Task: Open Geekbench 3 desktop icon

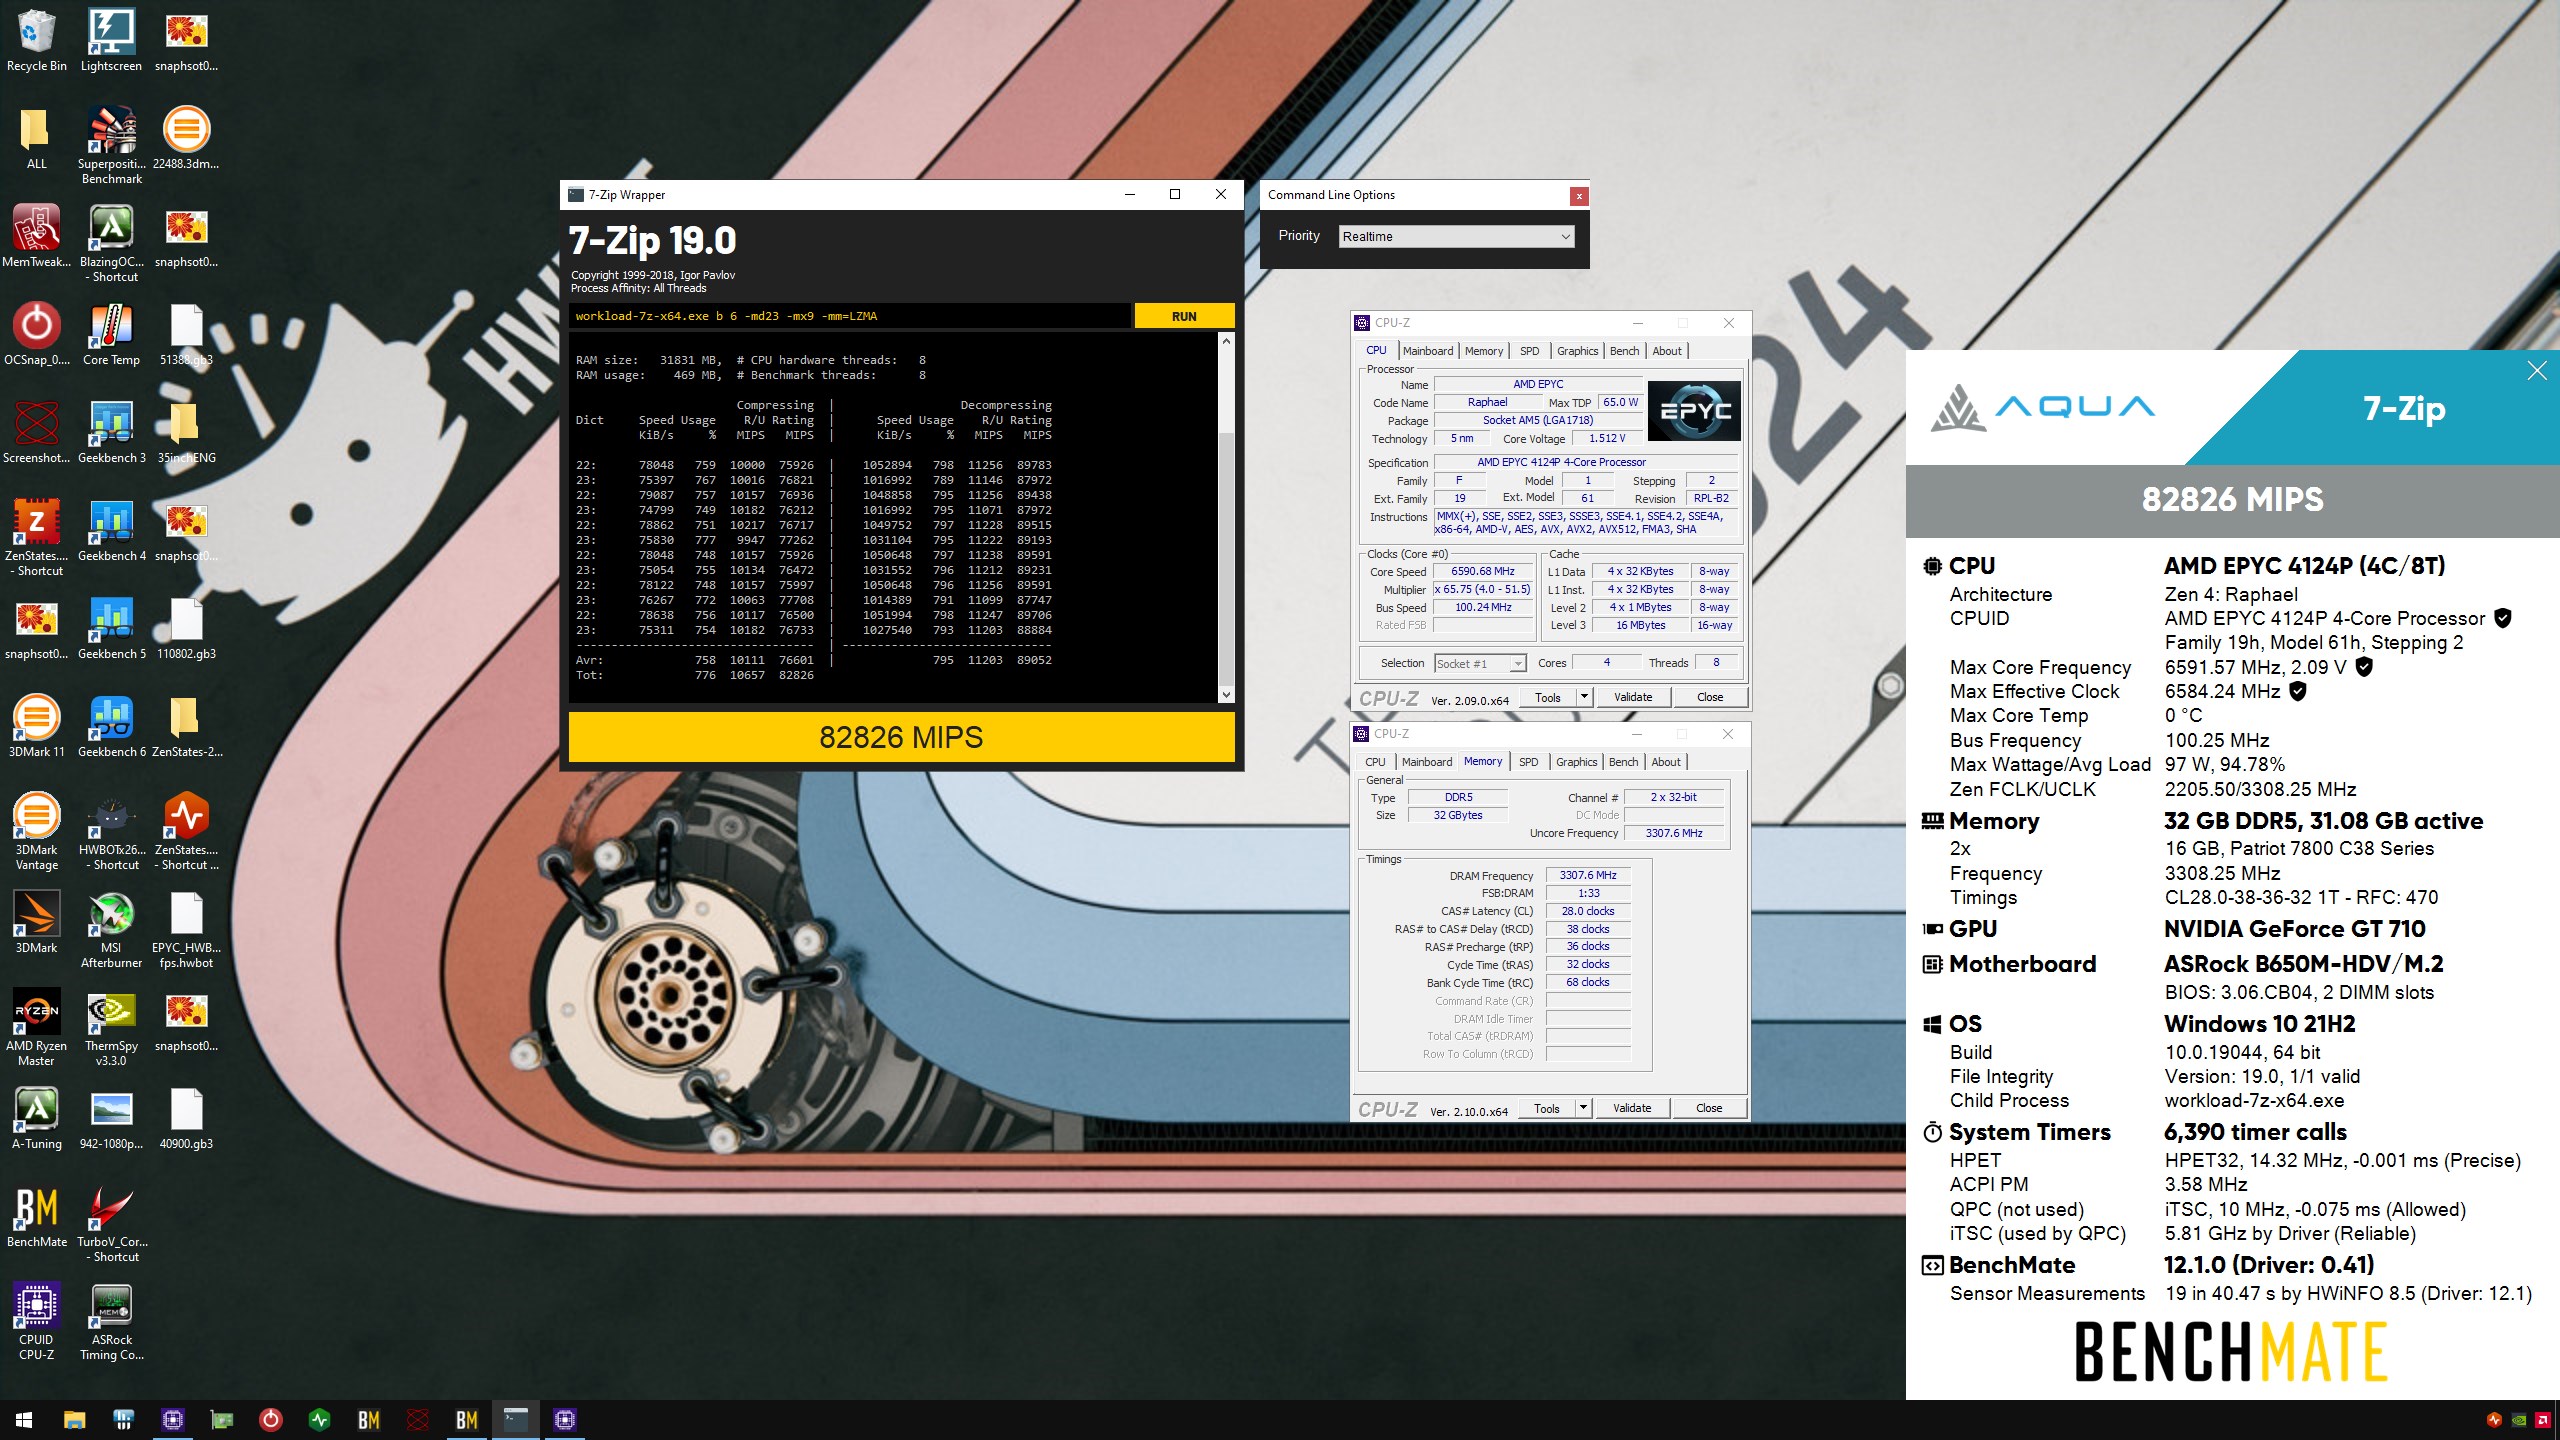Action: pos(111,432)
